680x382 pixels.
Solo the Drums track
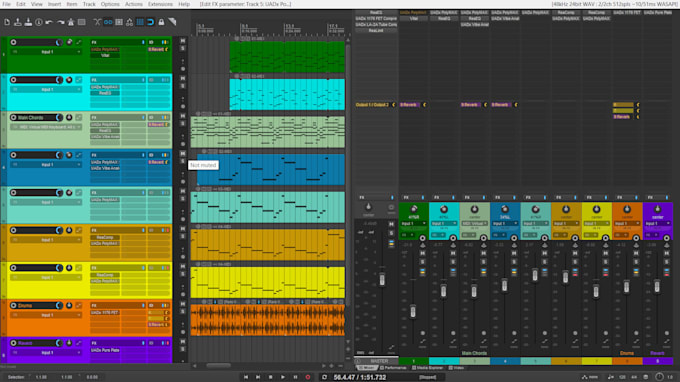click(x=183, y=311)
